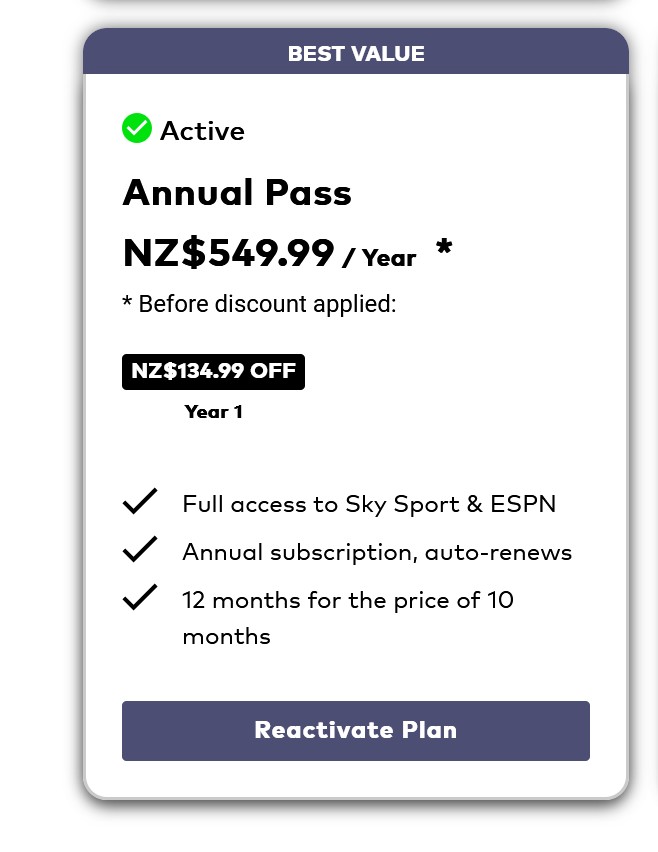The width and height of the screenshot is (658, 852).
Task: Click the Annual Pass plan heading
Action: pyautogui.click(x=237, y=193)
